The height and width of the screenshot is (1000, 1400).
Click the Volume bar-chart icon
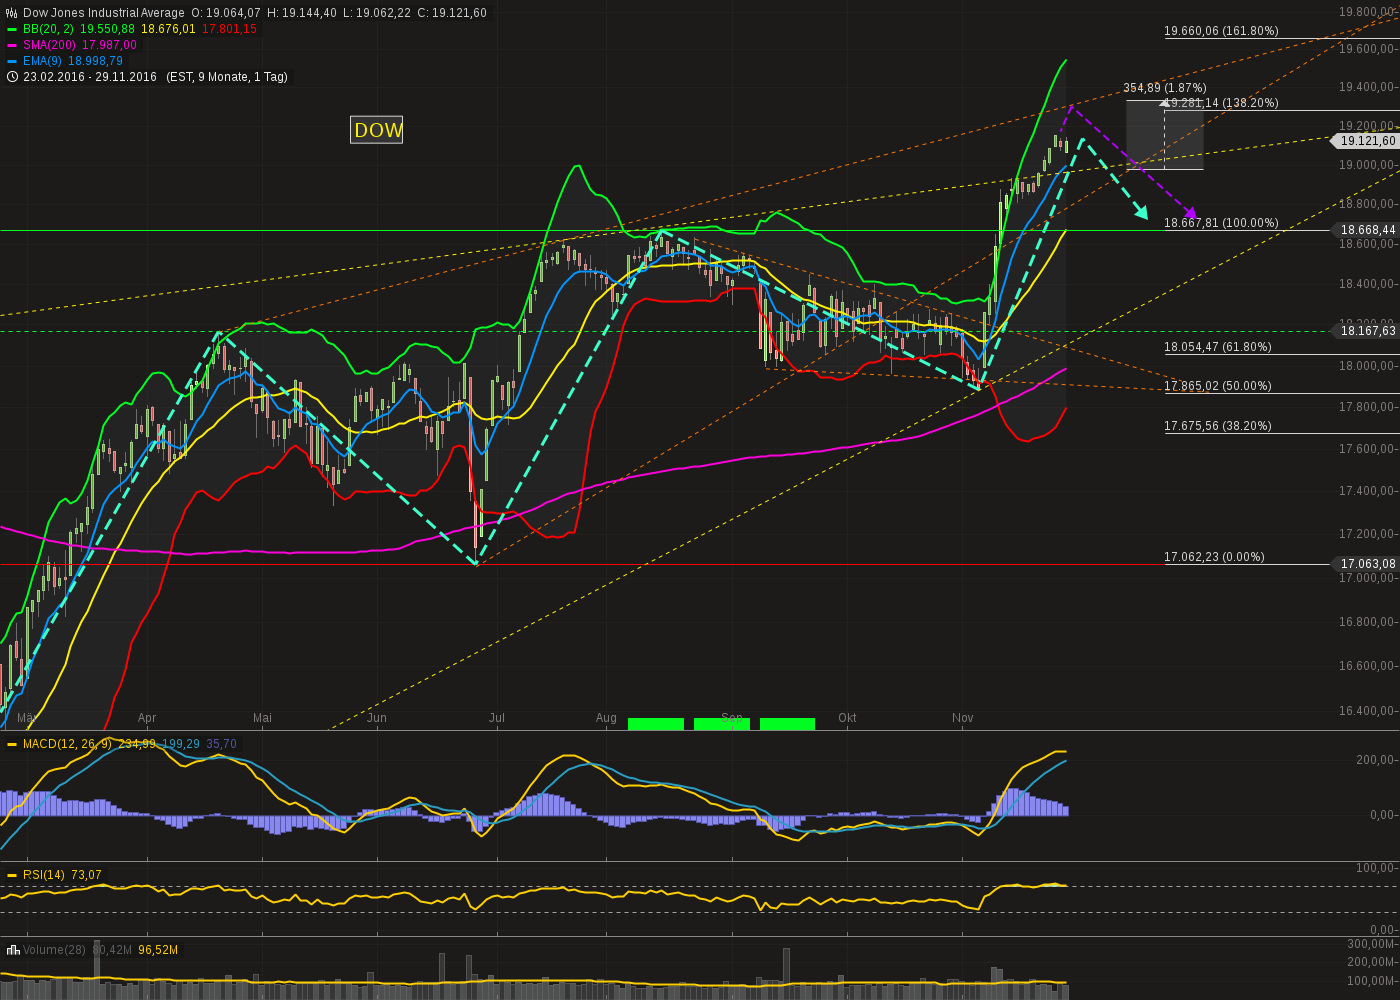point(12,950)
